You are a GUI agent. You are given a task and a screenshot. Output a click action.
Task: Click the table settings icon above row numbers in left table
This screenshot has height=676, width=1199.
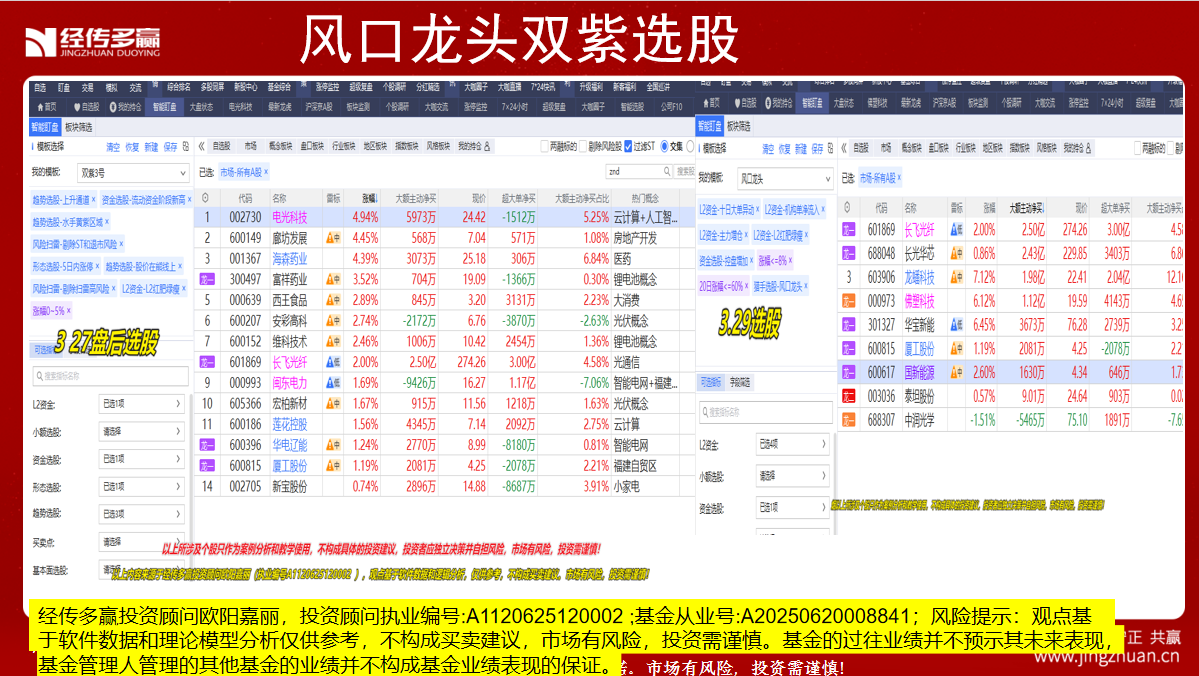tap(205, 198)
